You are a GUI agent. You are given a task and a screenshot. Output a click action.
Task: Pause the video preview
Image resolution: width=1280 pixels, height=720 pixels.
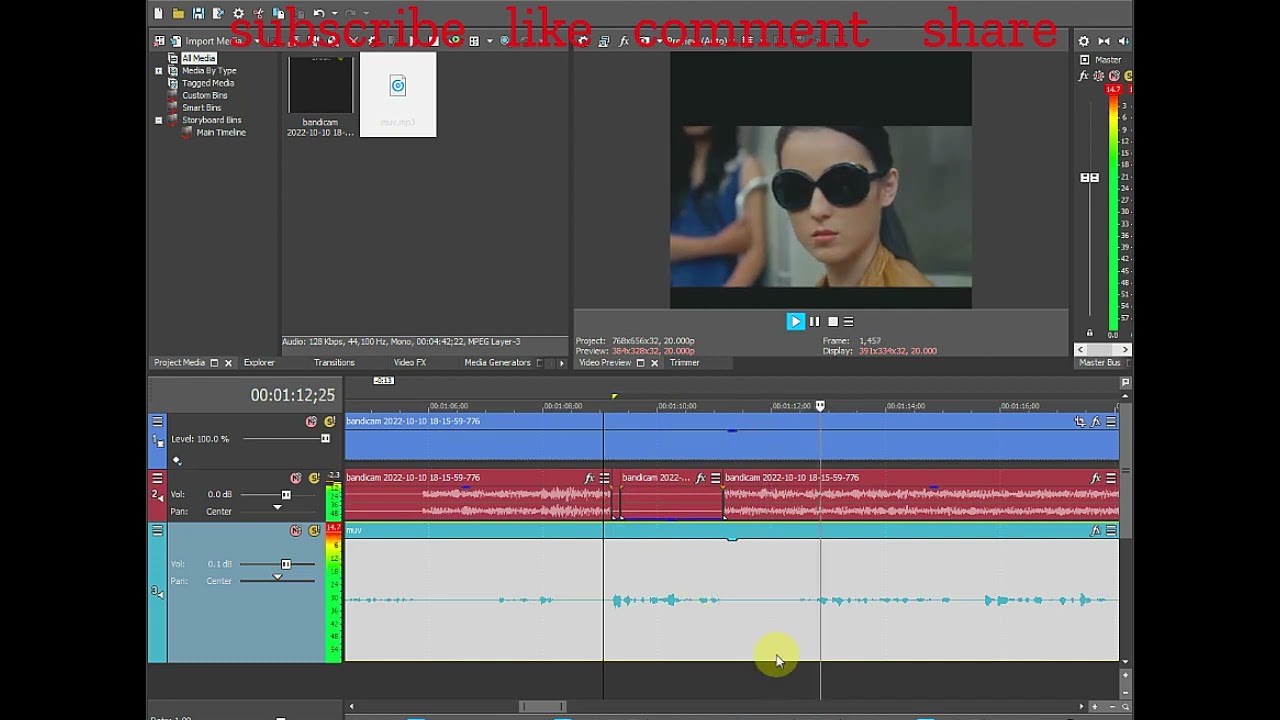pos(814,321)
